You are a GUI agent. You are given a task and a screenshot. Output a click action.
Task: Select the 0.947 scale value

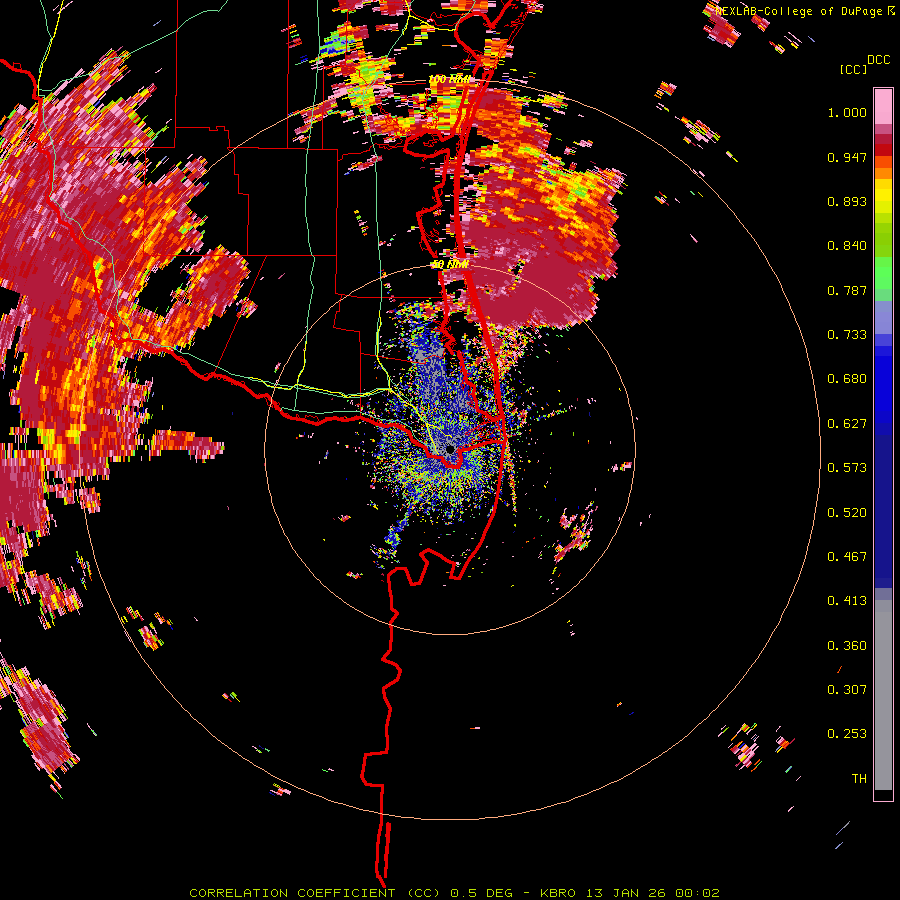click(847, 157)
